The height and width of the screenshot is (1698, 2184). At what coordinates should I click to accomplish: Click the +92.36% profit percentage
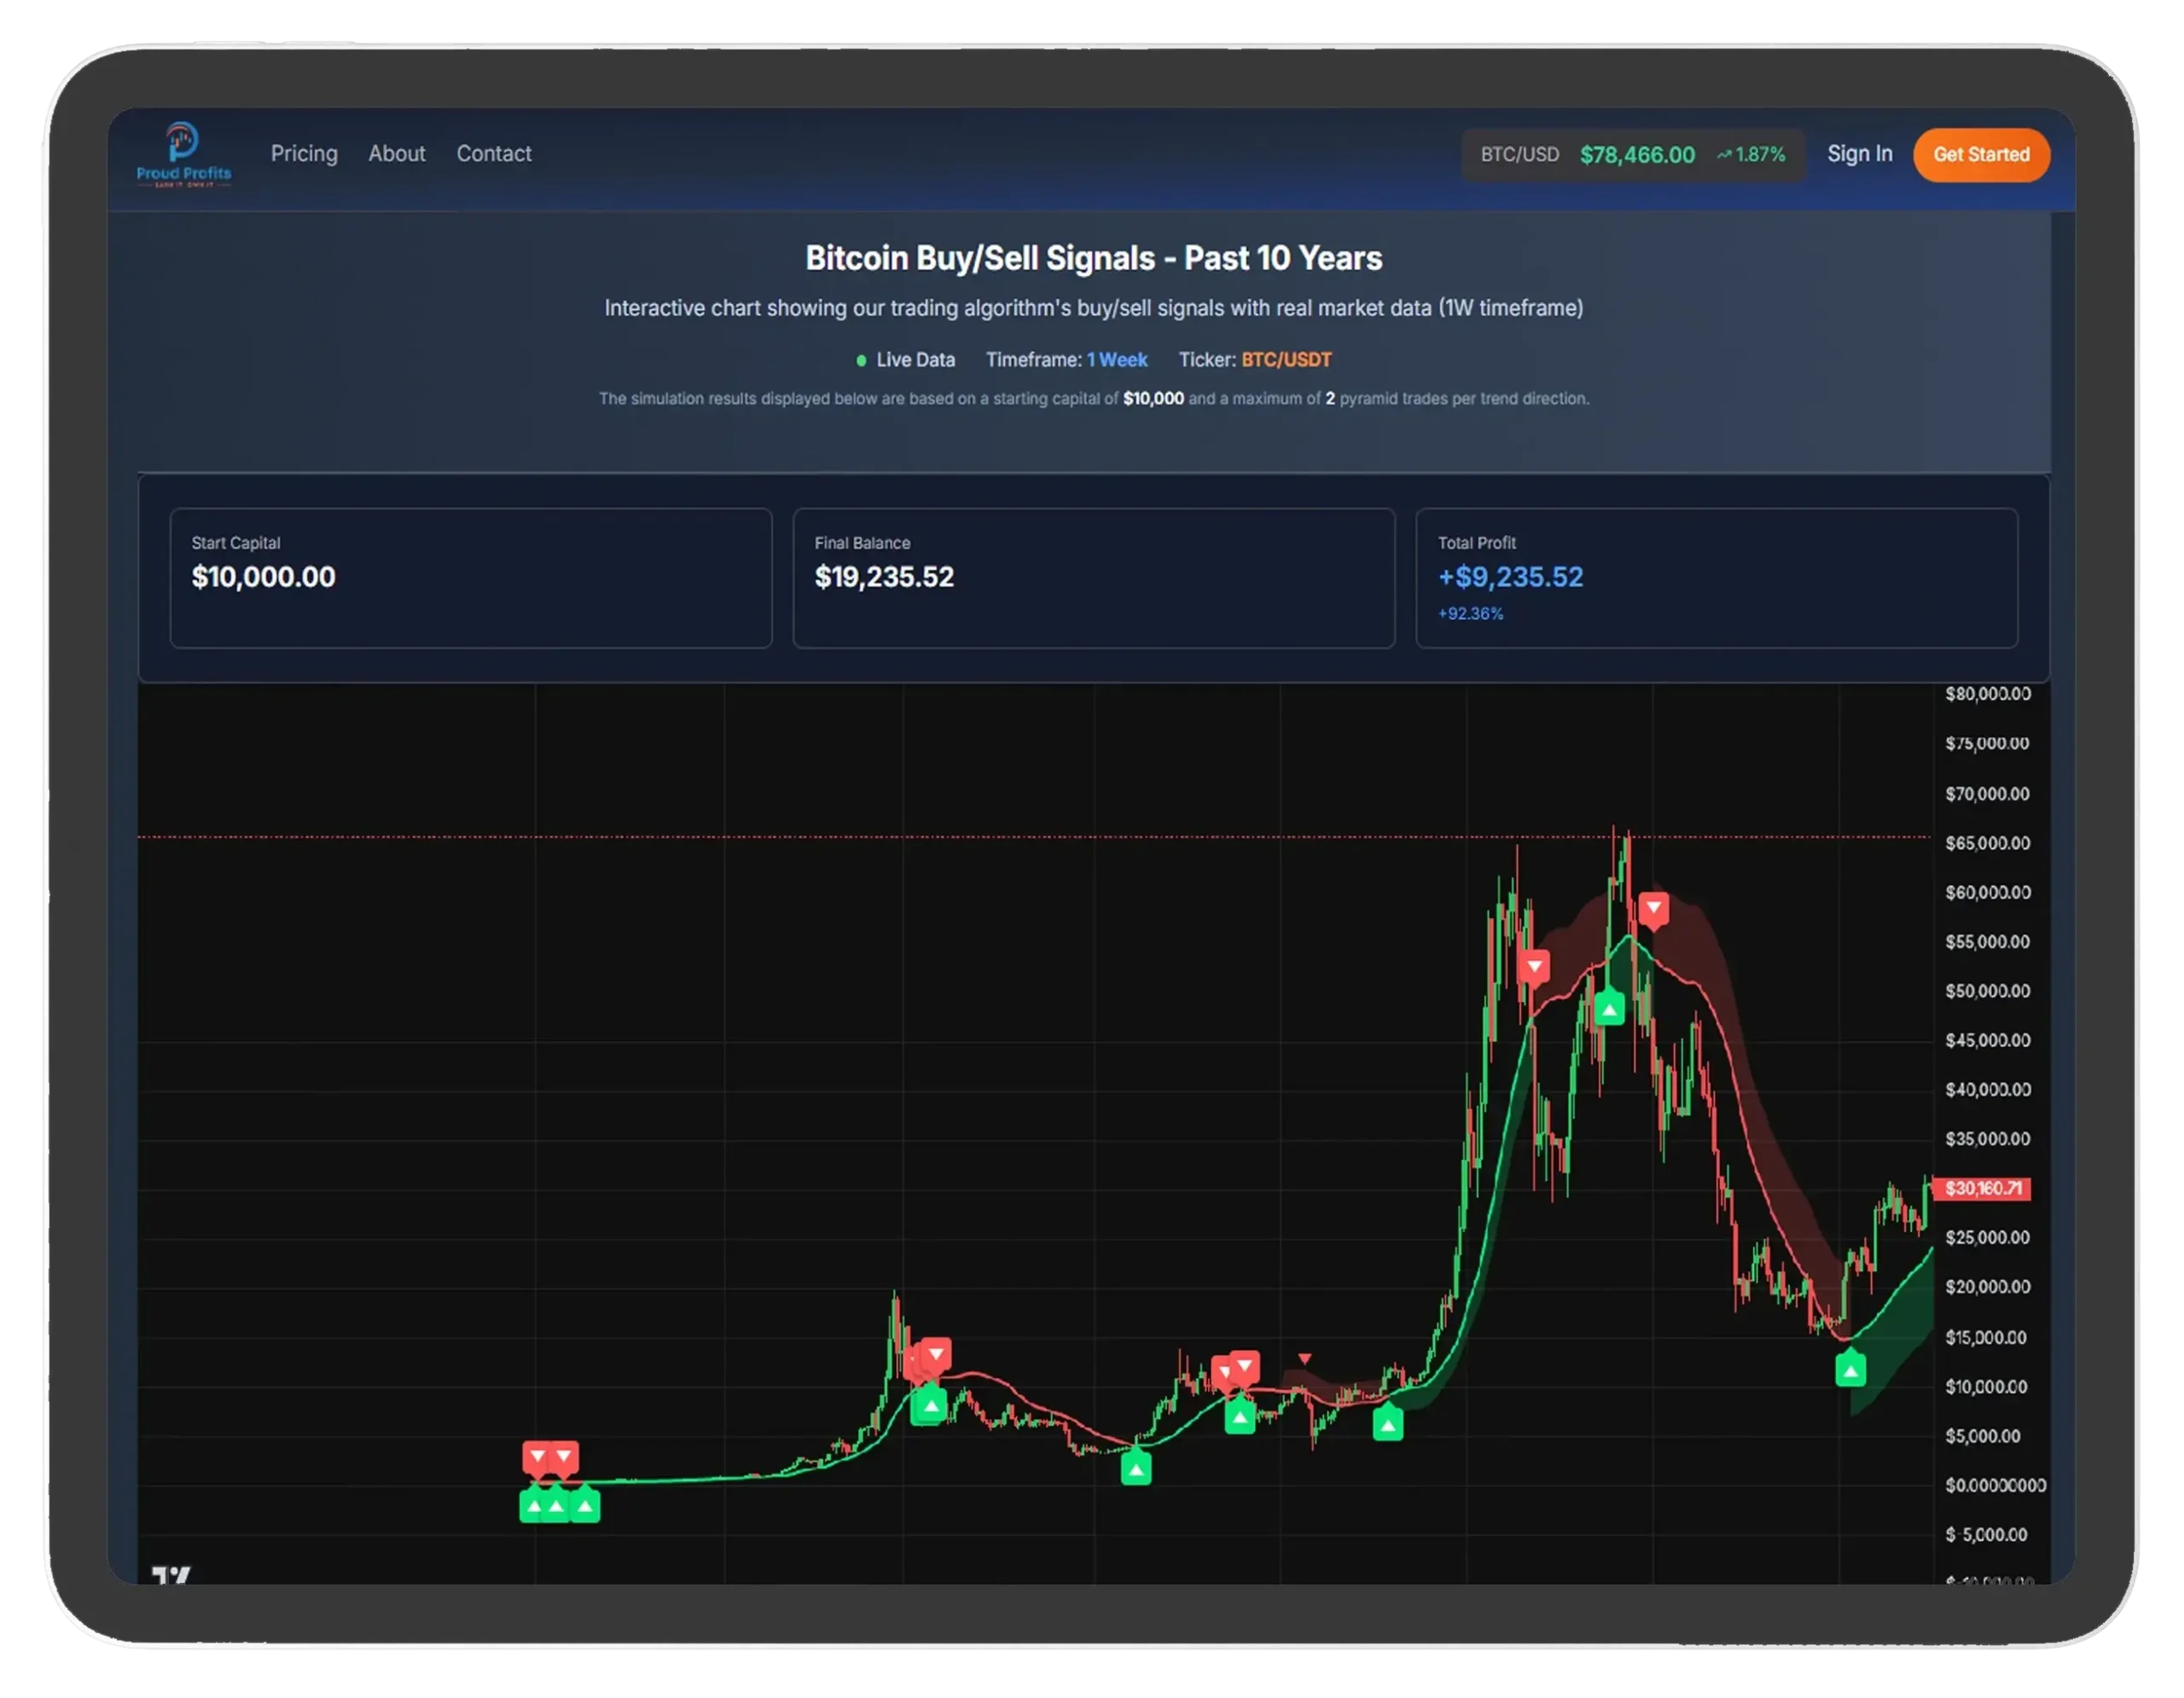pos(1470,614)
